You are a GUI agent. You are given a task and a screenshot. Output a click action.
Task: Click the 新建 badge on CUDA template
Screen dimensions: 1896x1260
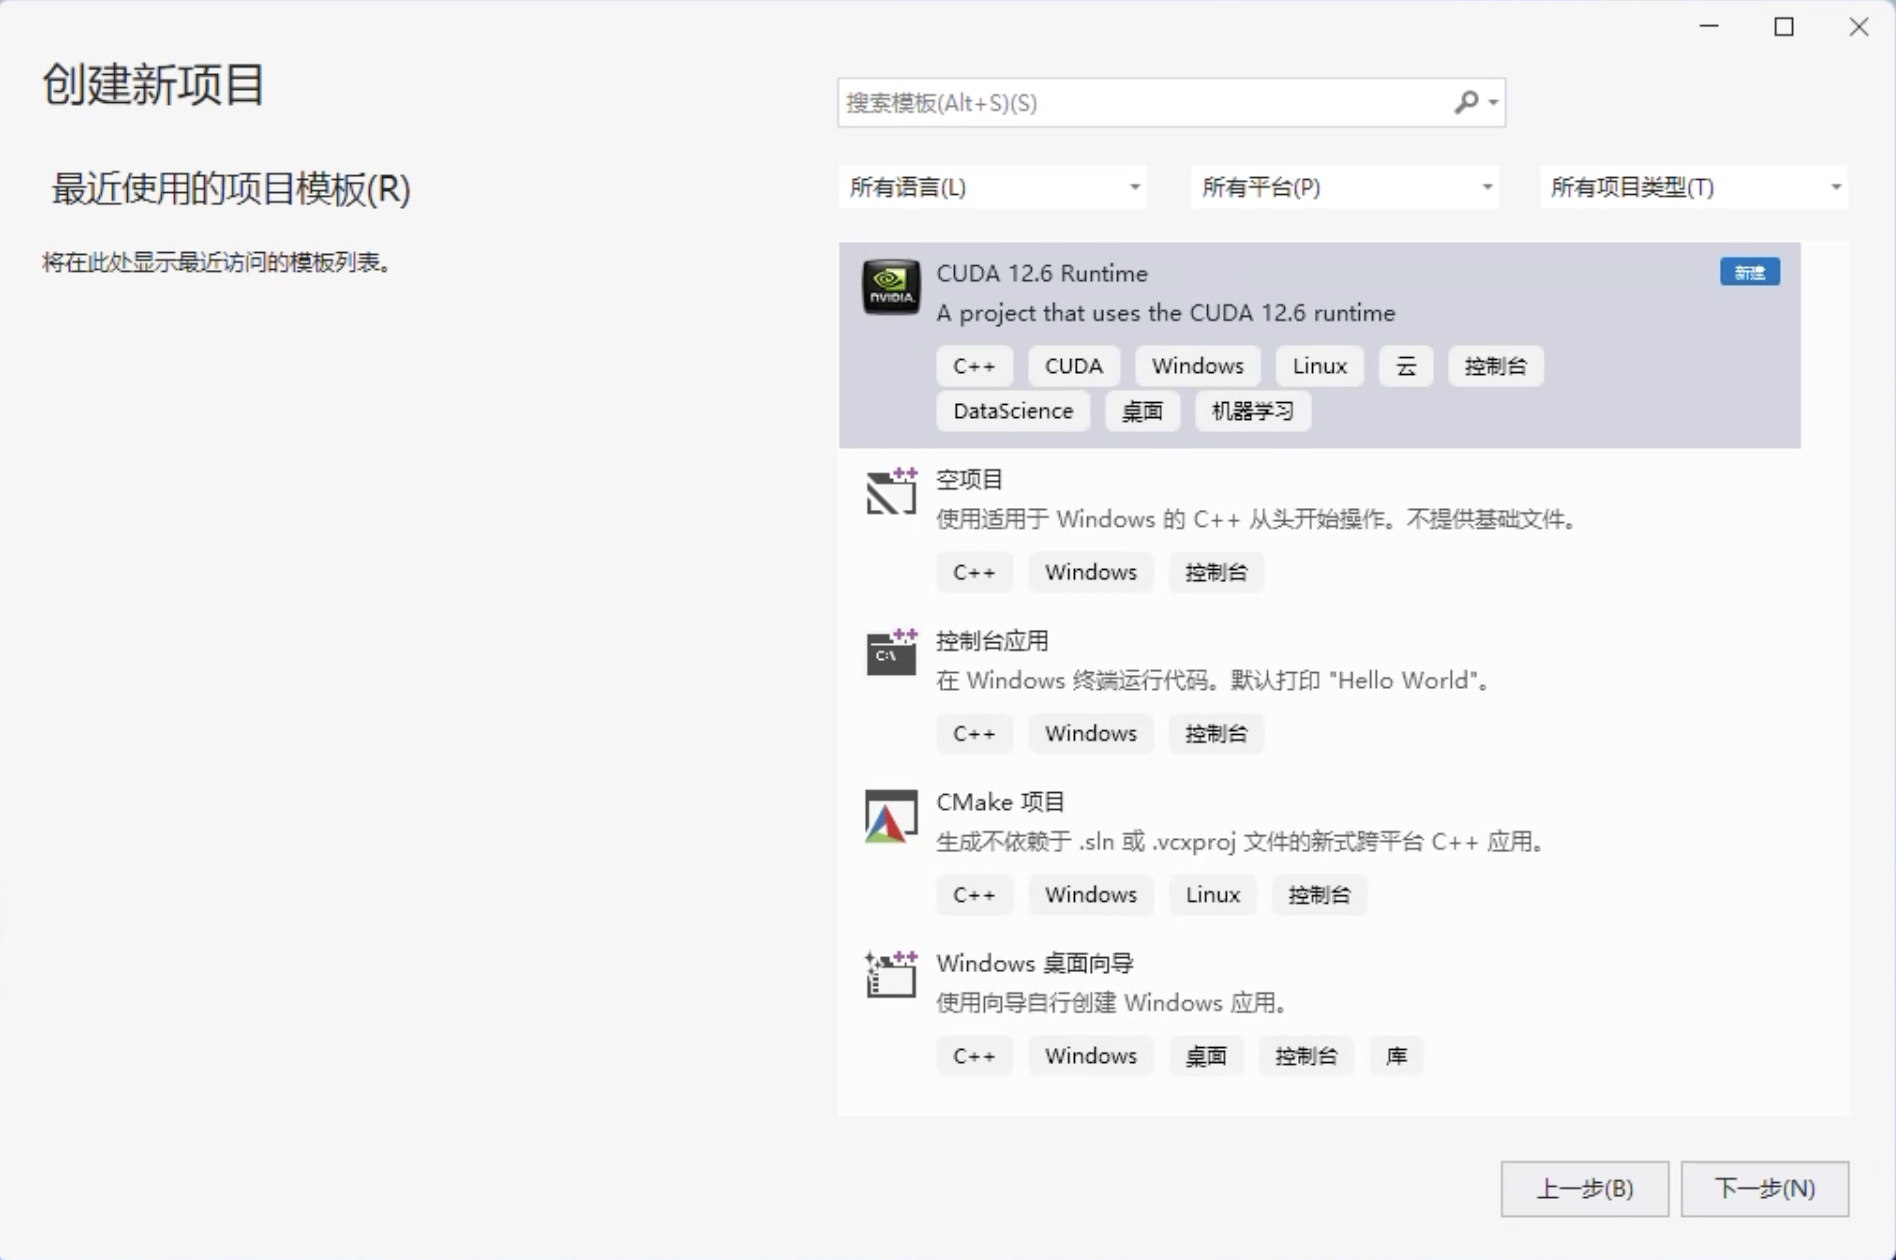1749,272
